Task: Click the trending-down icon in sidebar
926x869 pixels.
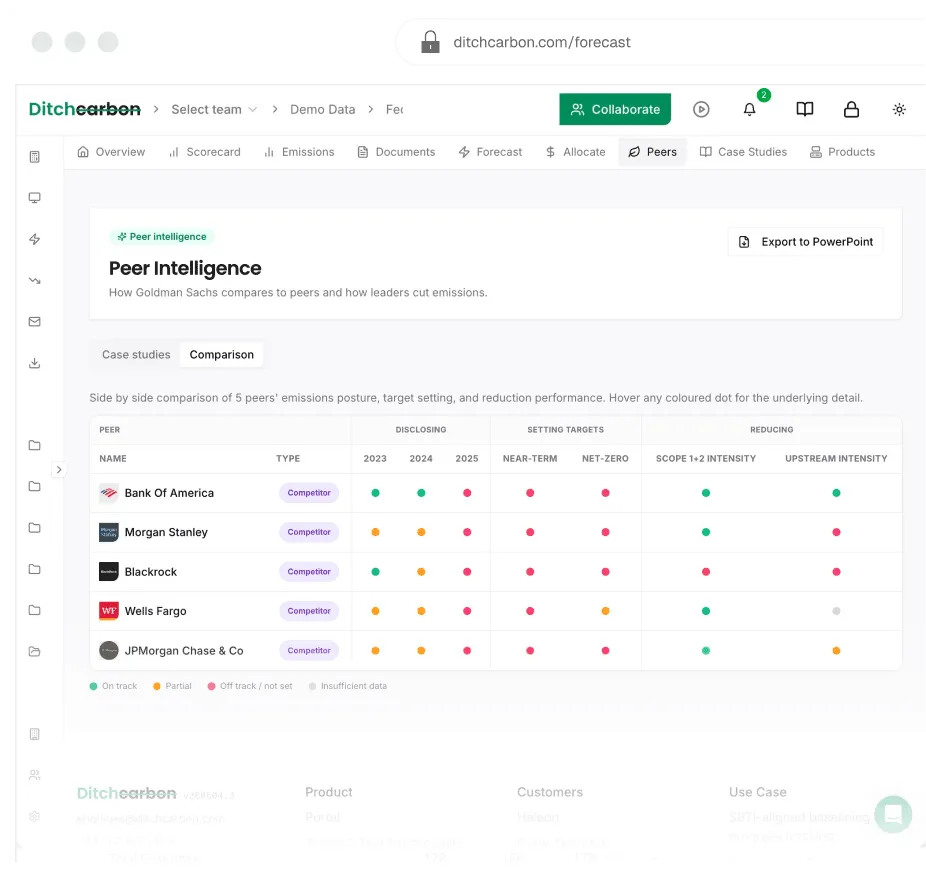Action: [x=35, y=281]
